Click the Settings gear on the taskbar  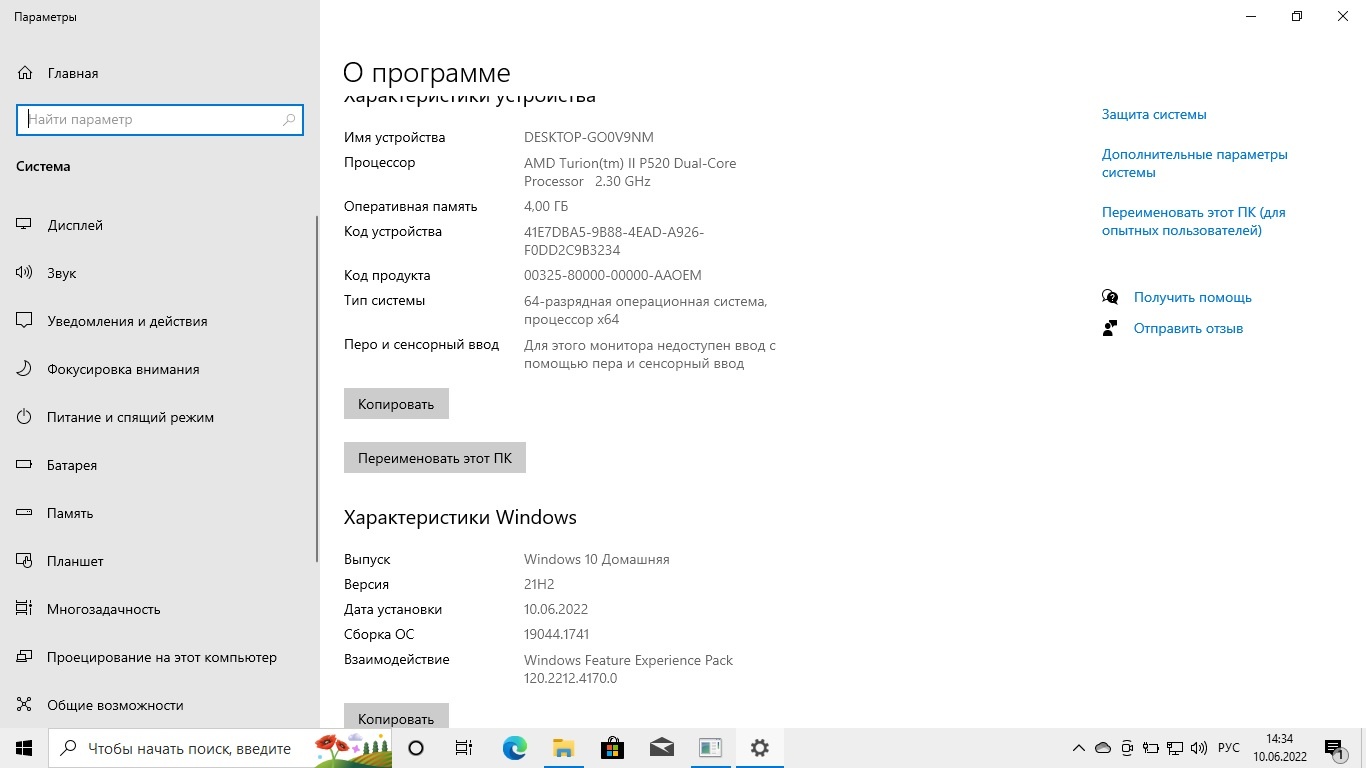[x=759, y=748]
